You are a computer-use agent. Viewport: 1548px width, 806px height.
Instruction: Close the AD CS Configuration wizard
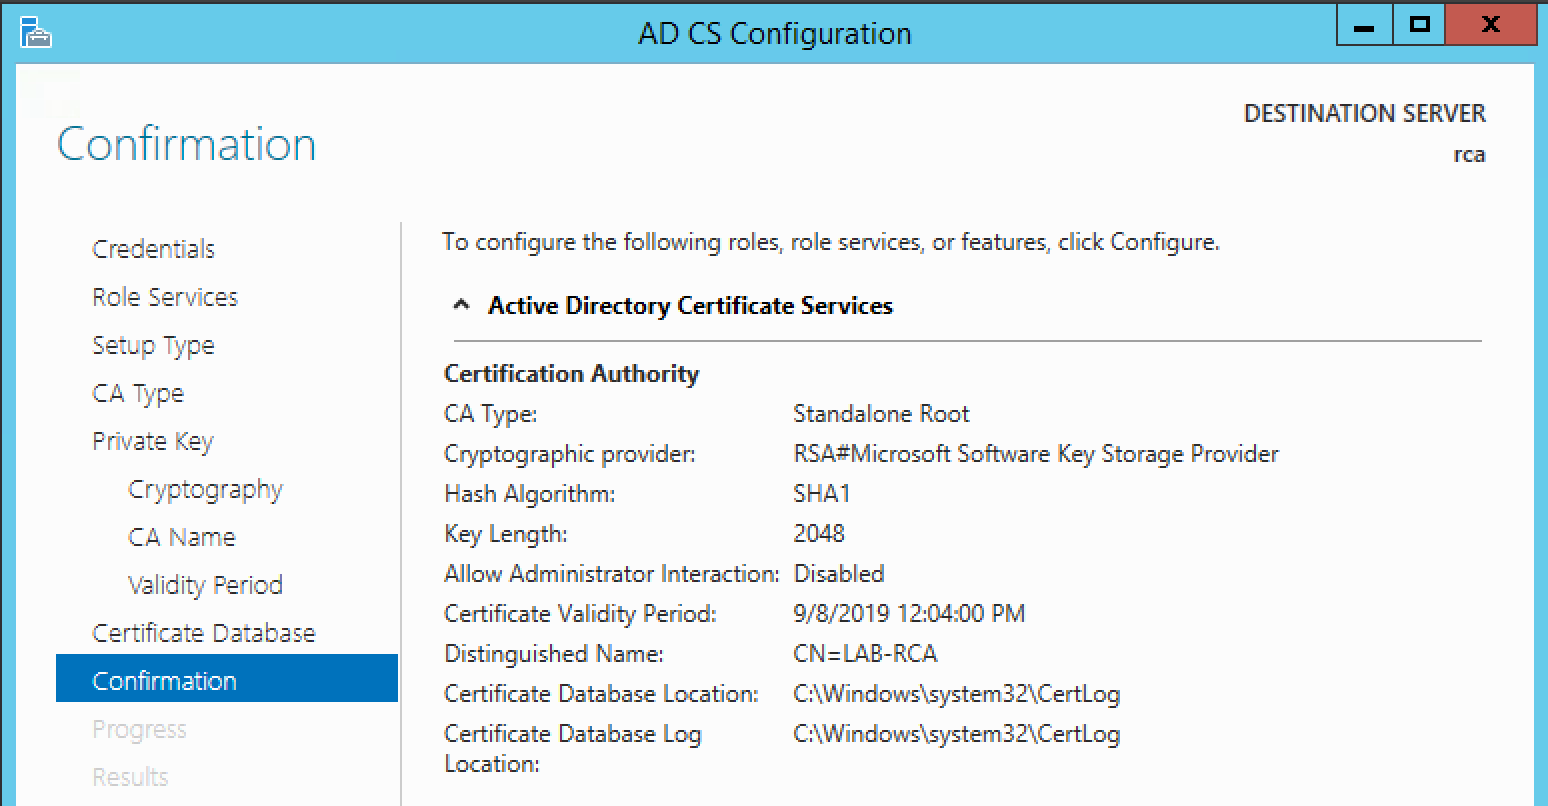click(1490, 27)
